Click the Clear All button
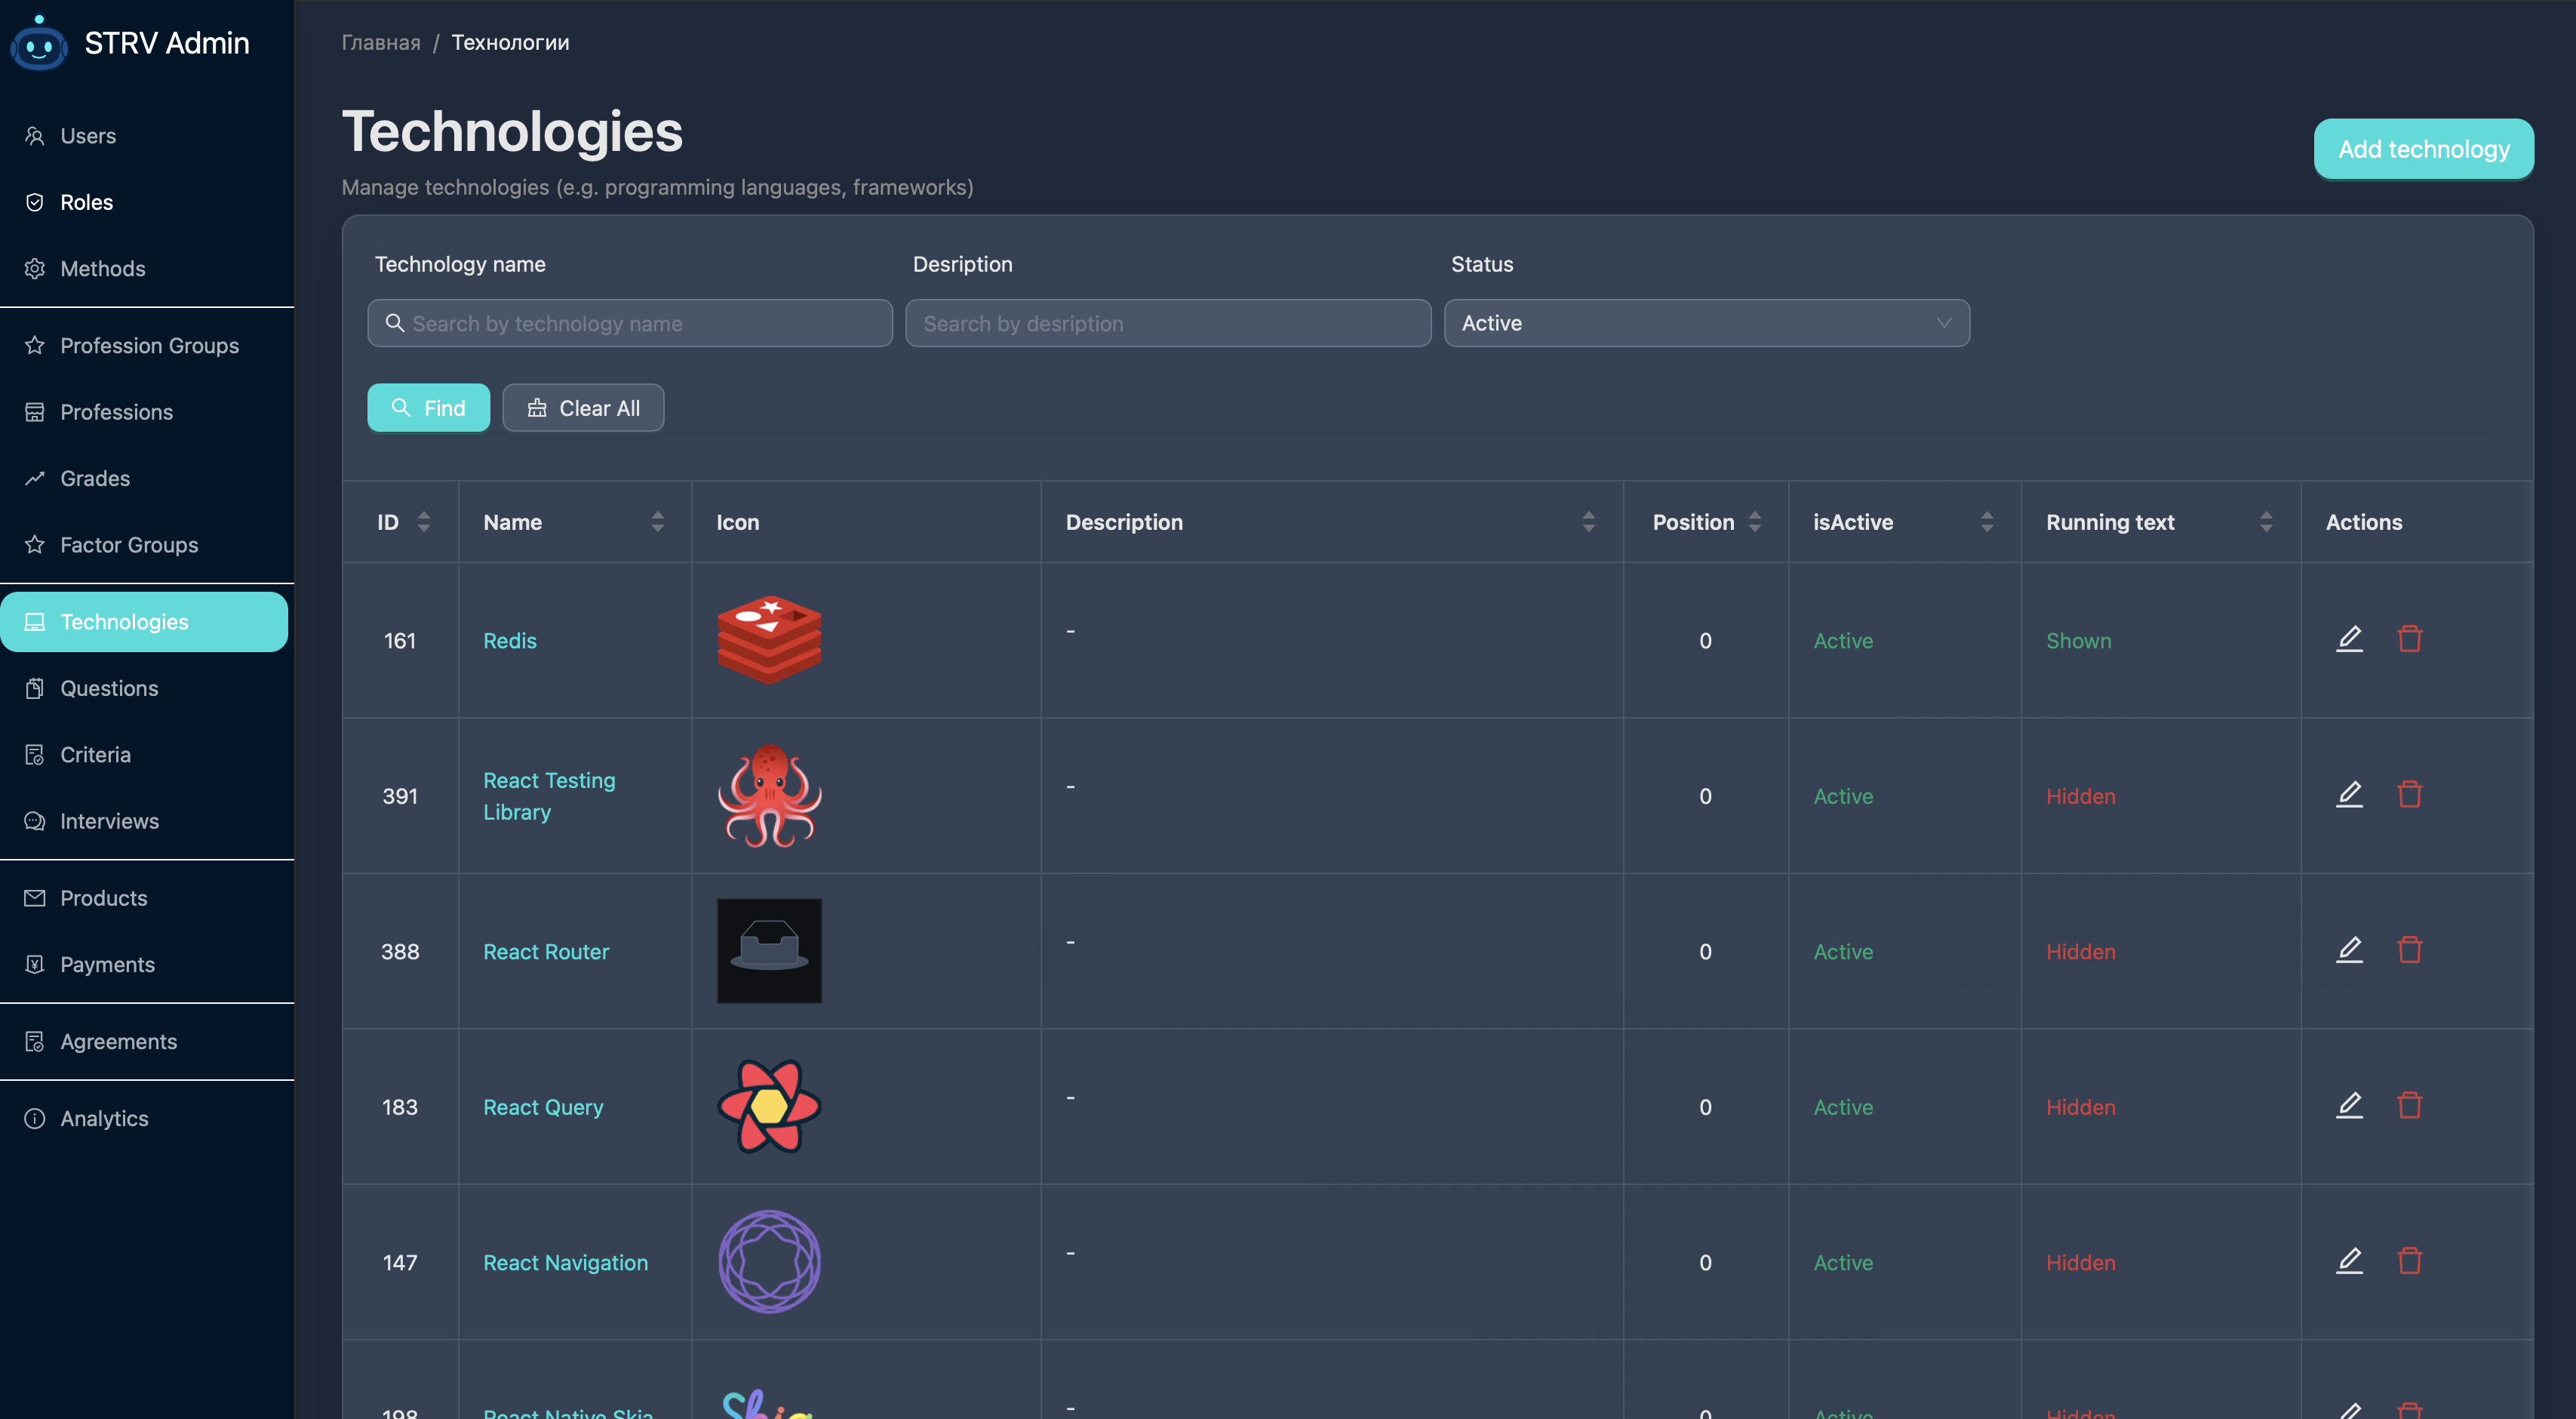Screen dimensions: 2576x1419 click(583, 408)
